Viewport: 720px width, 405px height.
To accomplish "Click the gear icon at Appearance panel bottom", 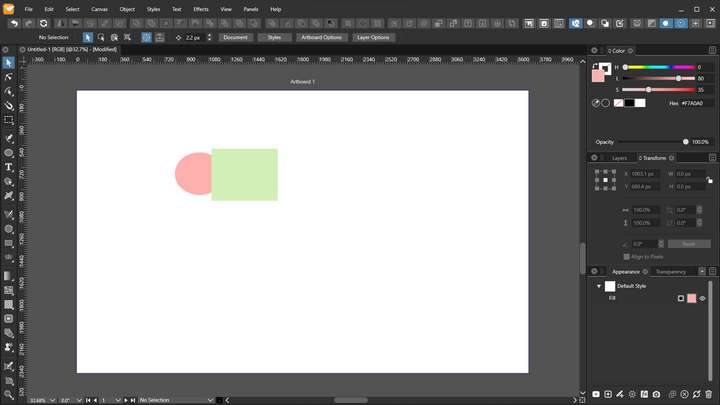I will pos(632,394).
